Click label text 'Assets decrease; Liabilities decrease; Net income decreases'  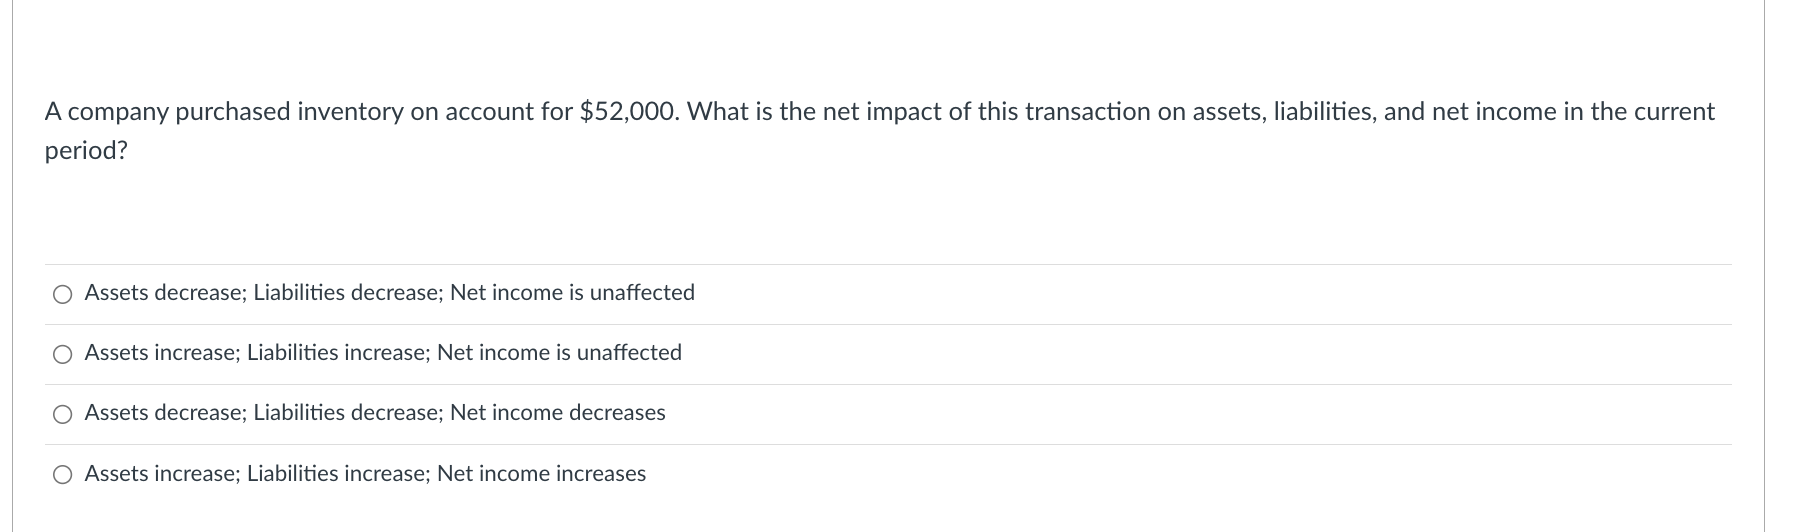pos(375,413)
